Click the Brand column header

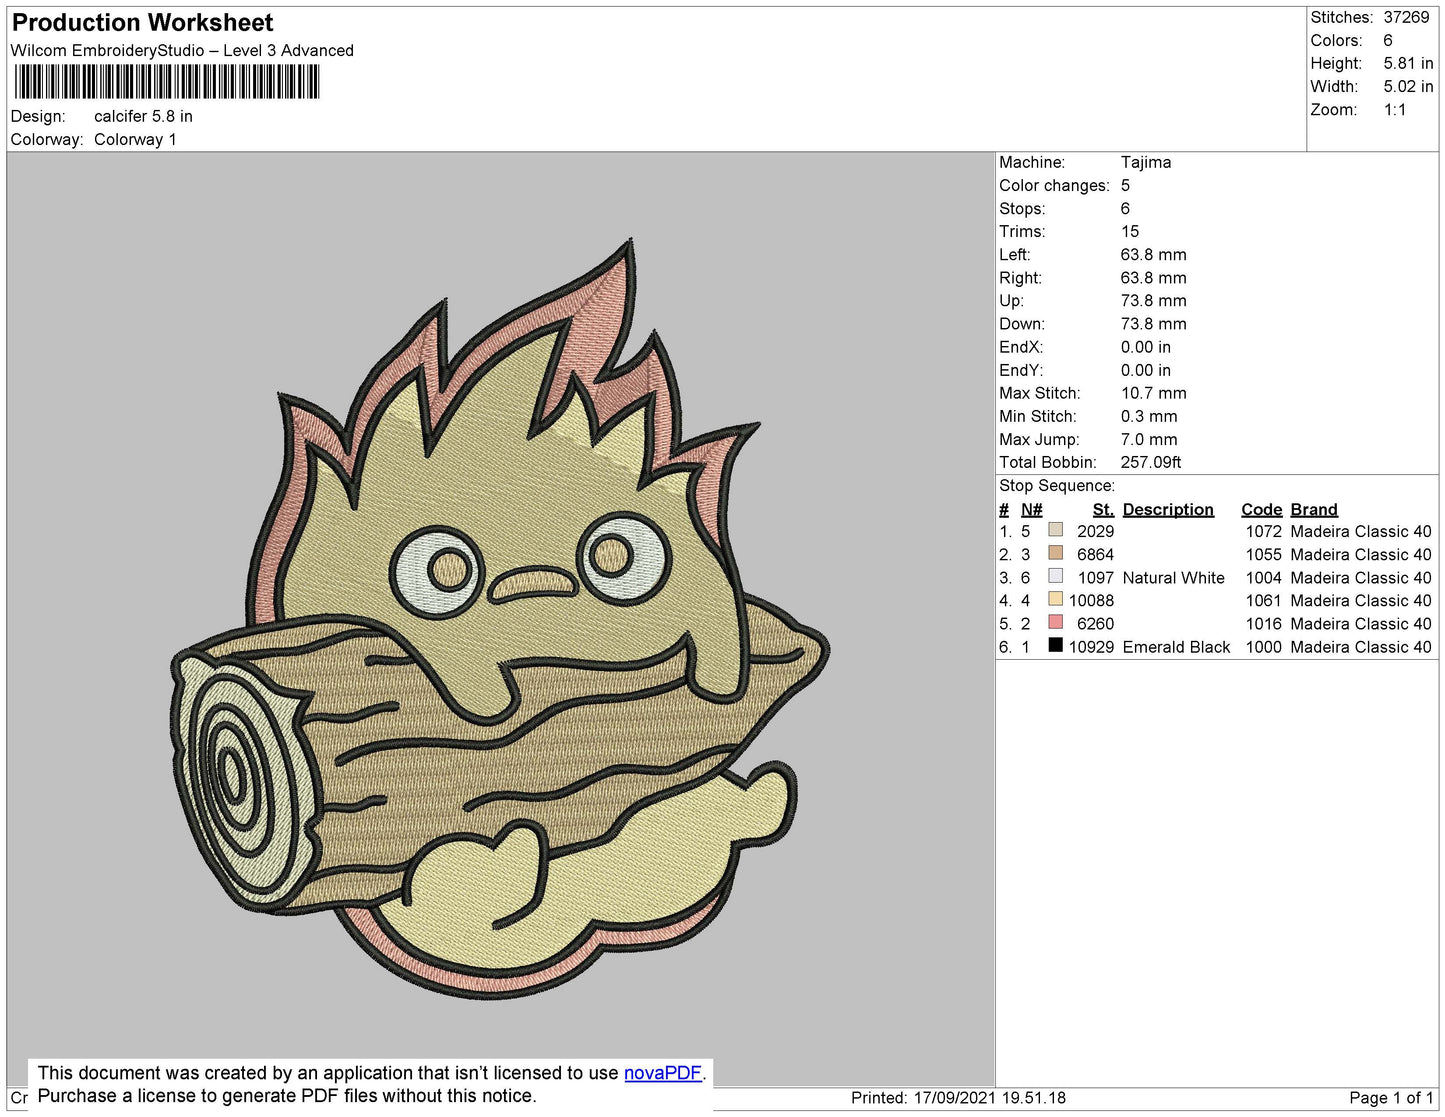pos(1313,509)
